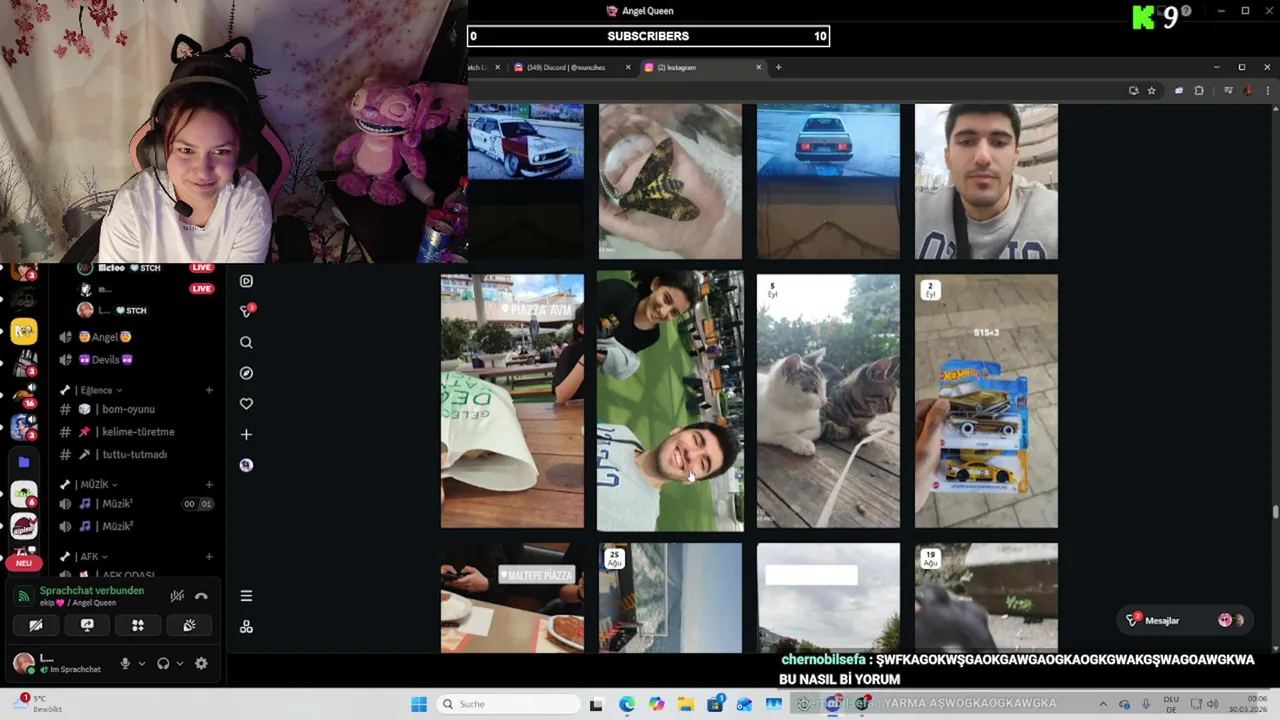This screenshot has height=720, width=1280.
Task: Open the Instagram Meta apps icon below the More menu
Action: pos(246,627)
